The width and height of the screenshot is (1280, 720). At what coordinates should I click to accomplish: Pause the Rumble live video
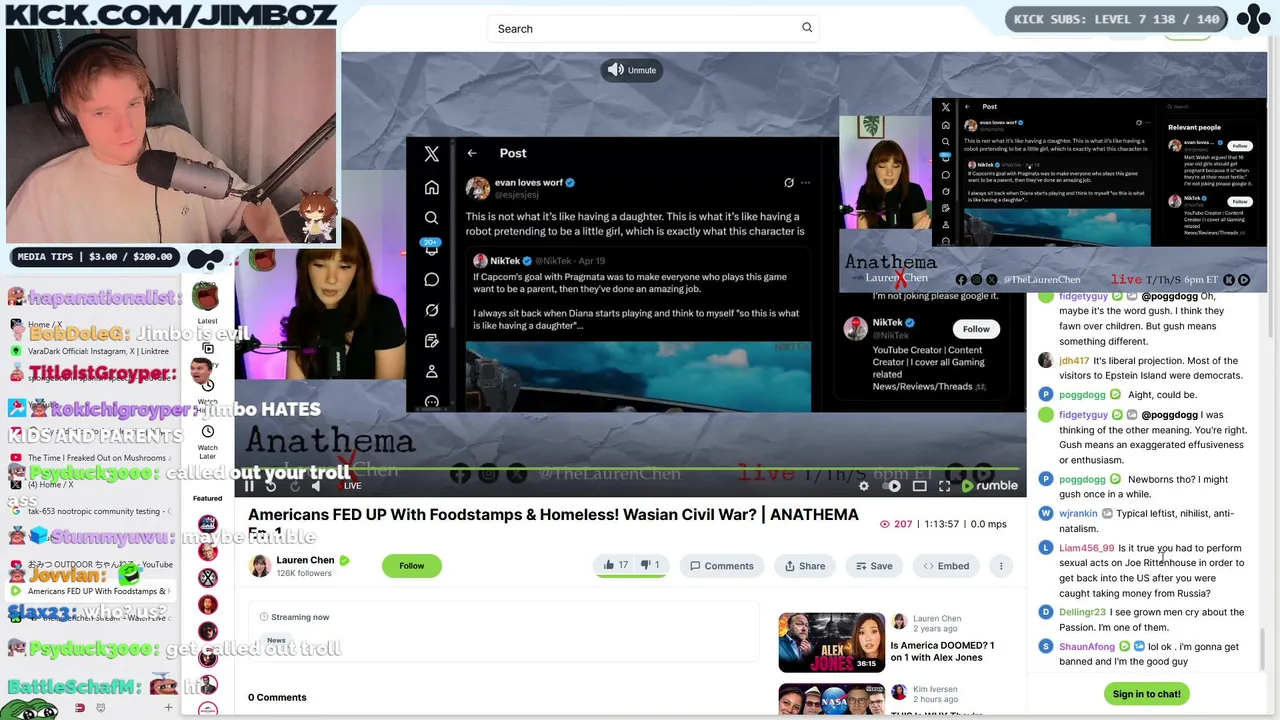(x=249, y=486)
